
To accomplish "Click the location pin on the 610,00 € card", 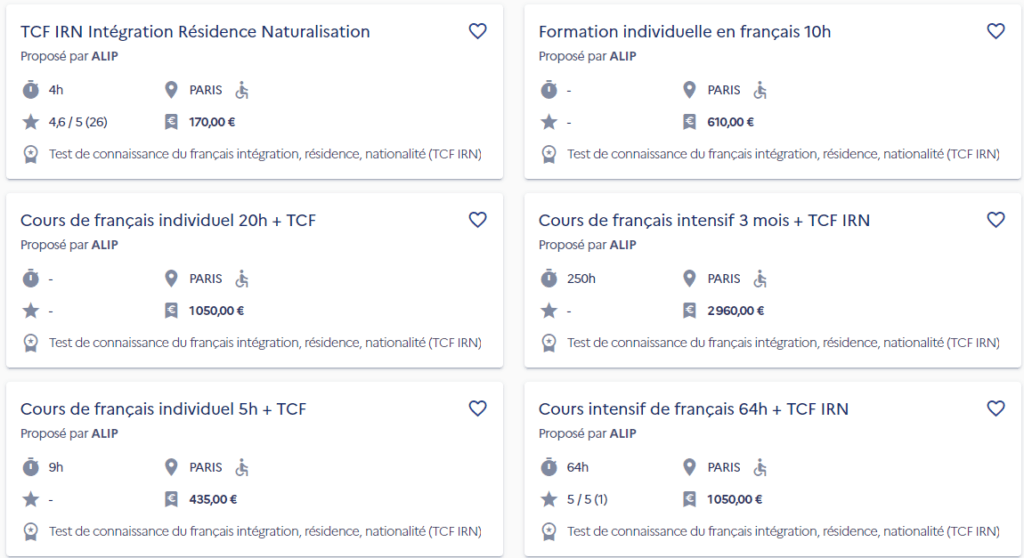I will 689,90.
